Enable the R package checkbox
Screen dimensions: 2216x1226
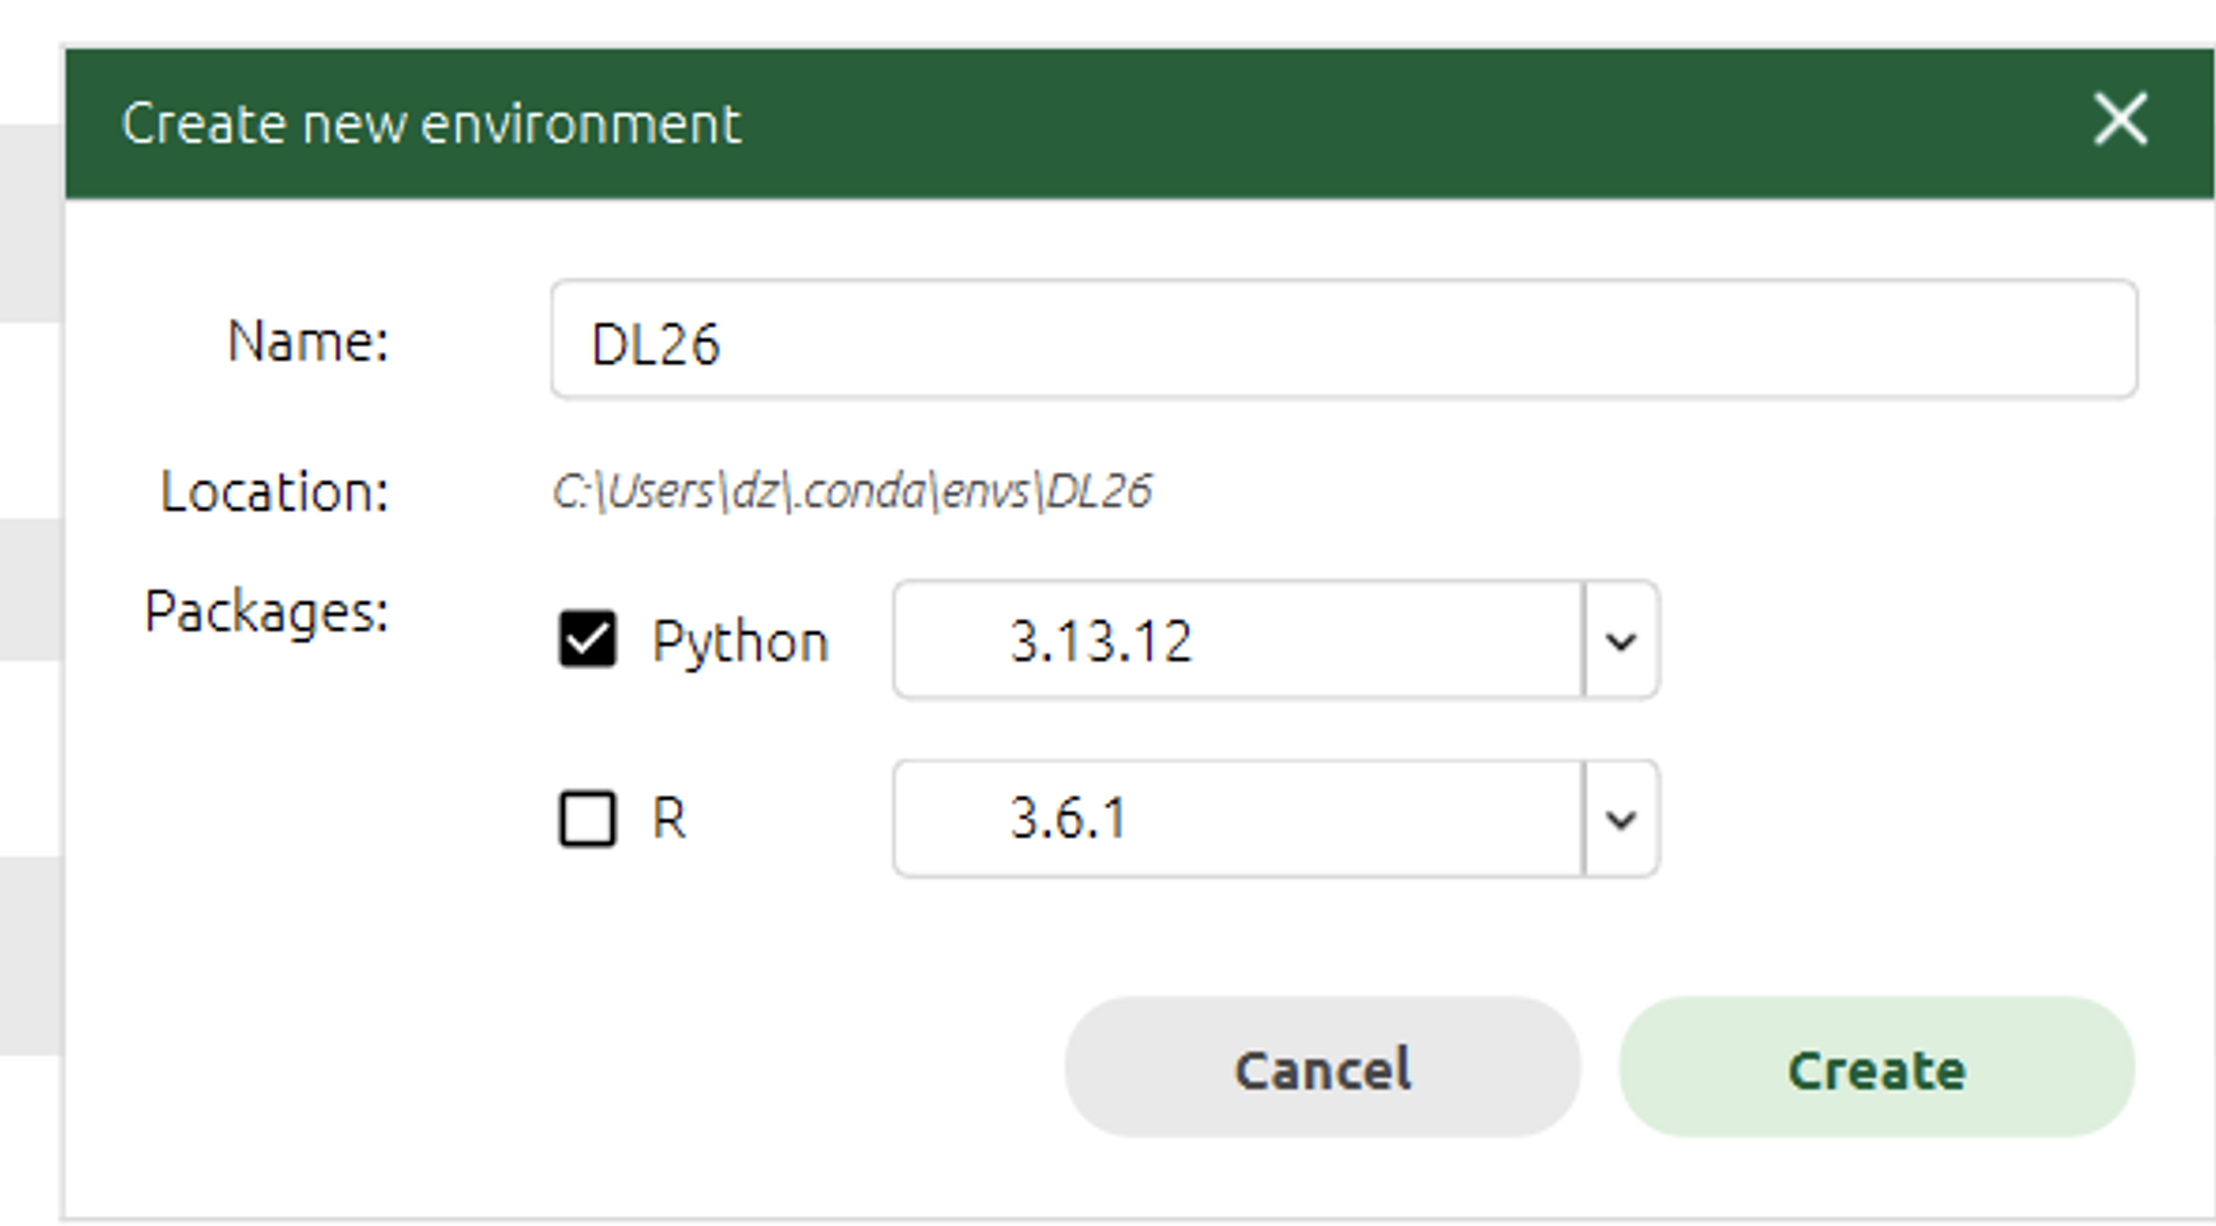pyautogui.click(x=587, y=819)
